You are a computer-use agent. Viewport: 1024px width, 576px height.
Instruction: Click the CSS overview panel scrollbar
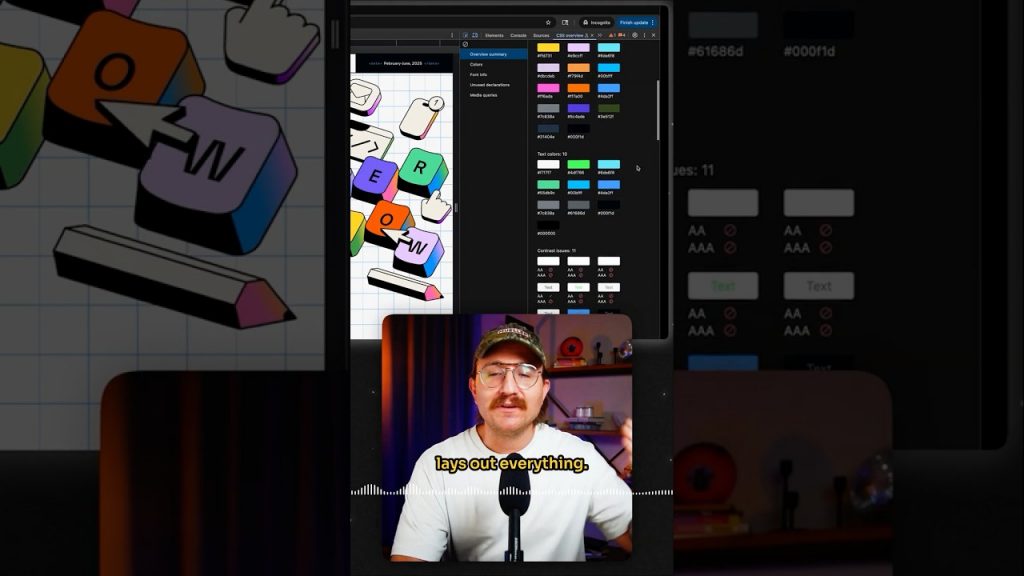click(x=658, y=110)
